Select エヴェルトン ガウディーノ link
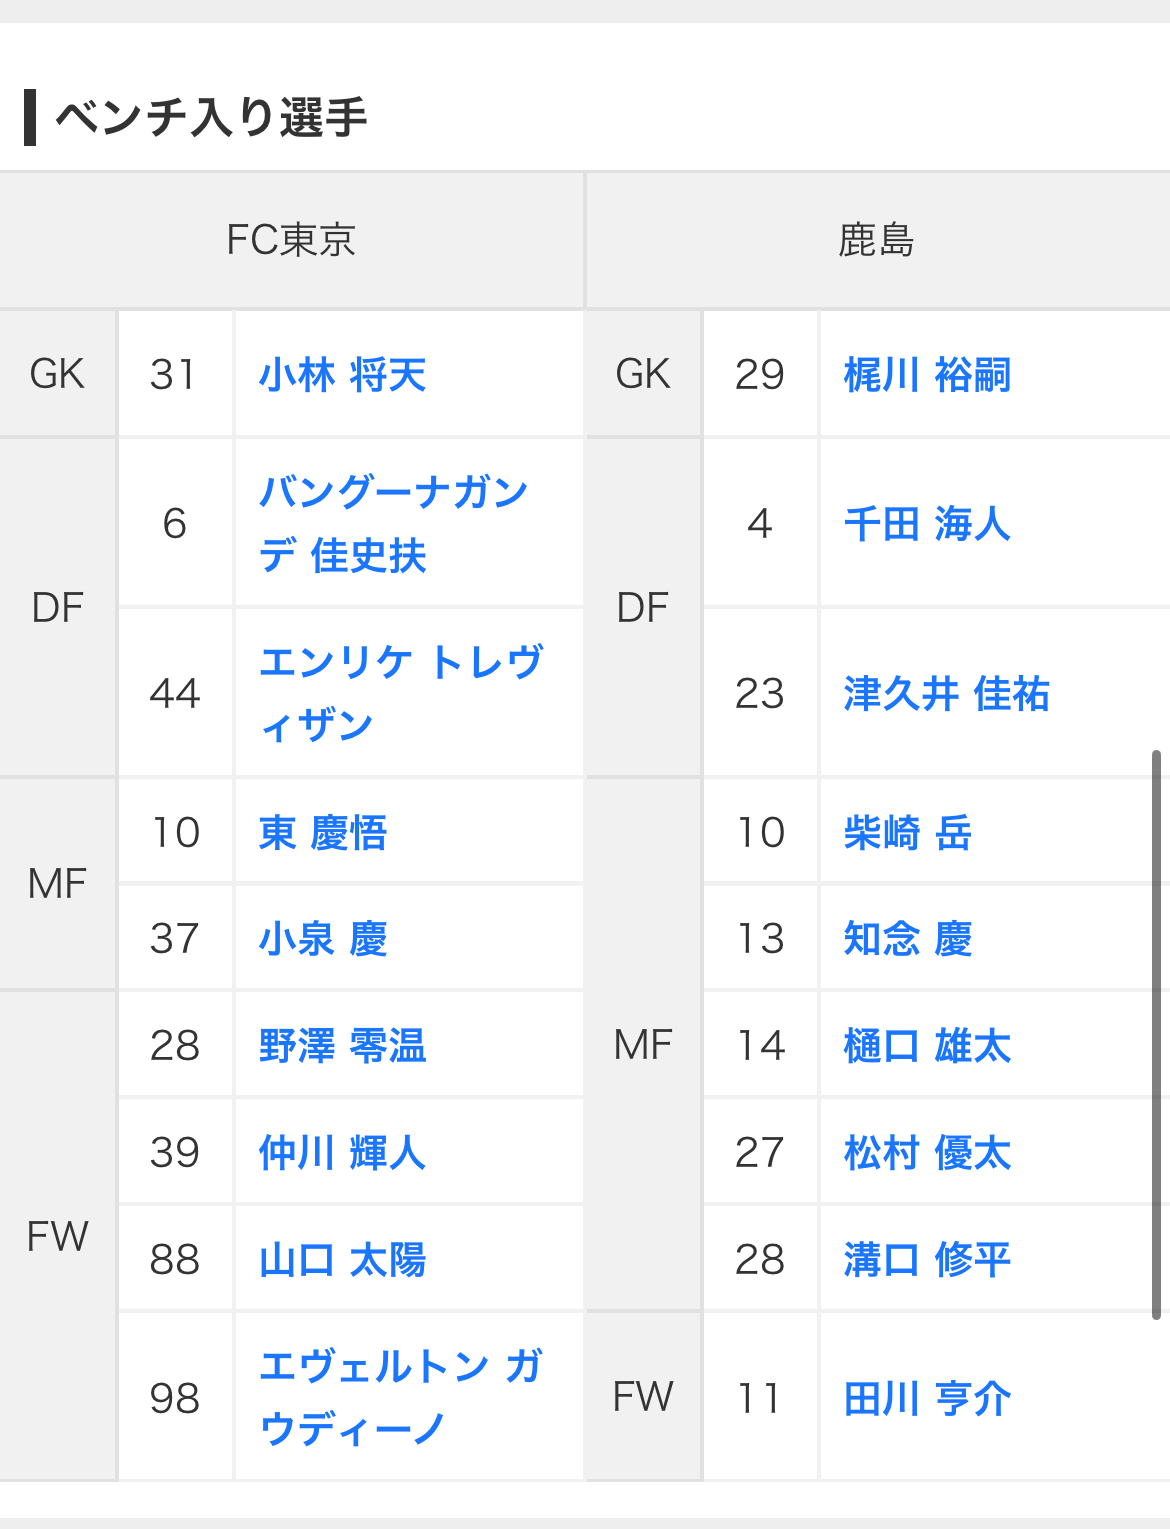The width and height of the screenshot is (1170, 1529). coord(400,1397)
